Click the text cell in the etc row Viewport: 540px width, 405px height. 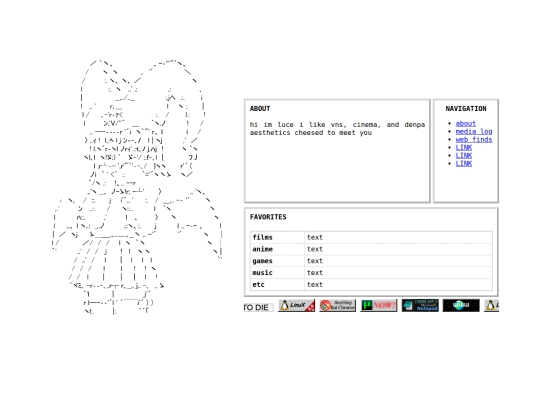(398, 284)
